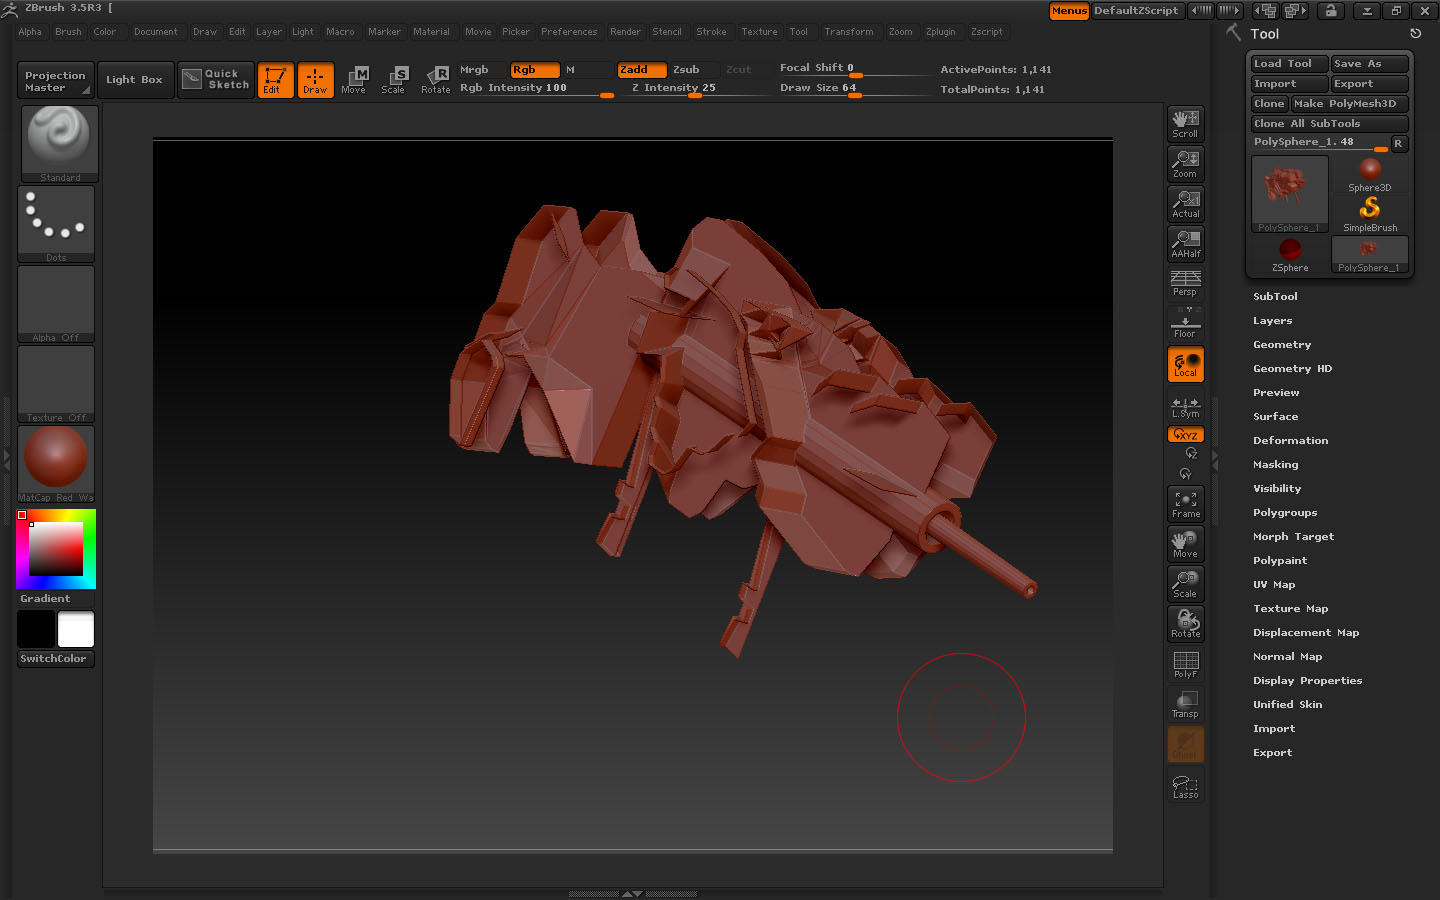This screenshot has width=1440, height=900.
Task: Select the Sphere3D tool thumbnail
Action: [1369, 174]
